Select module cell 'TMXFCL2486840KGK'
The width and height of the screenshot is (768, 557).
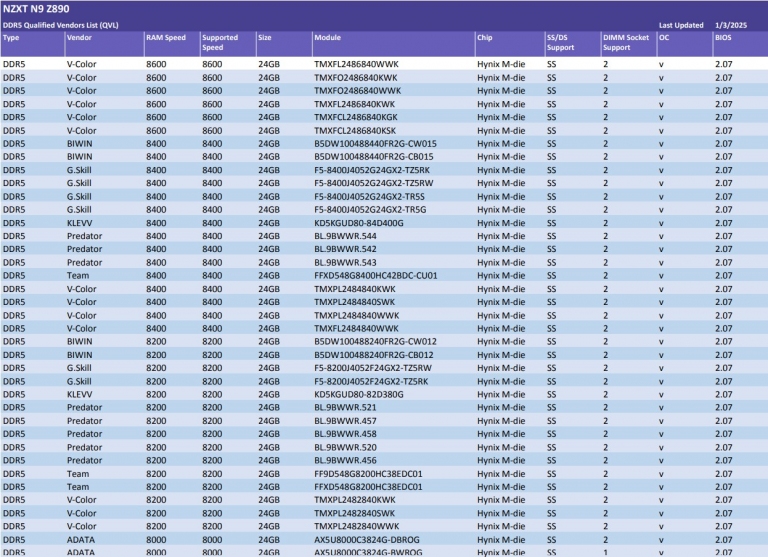coord(356,117)
